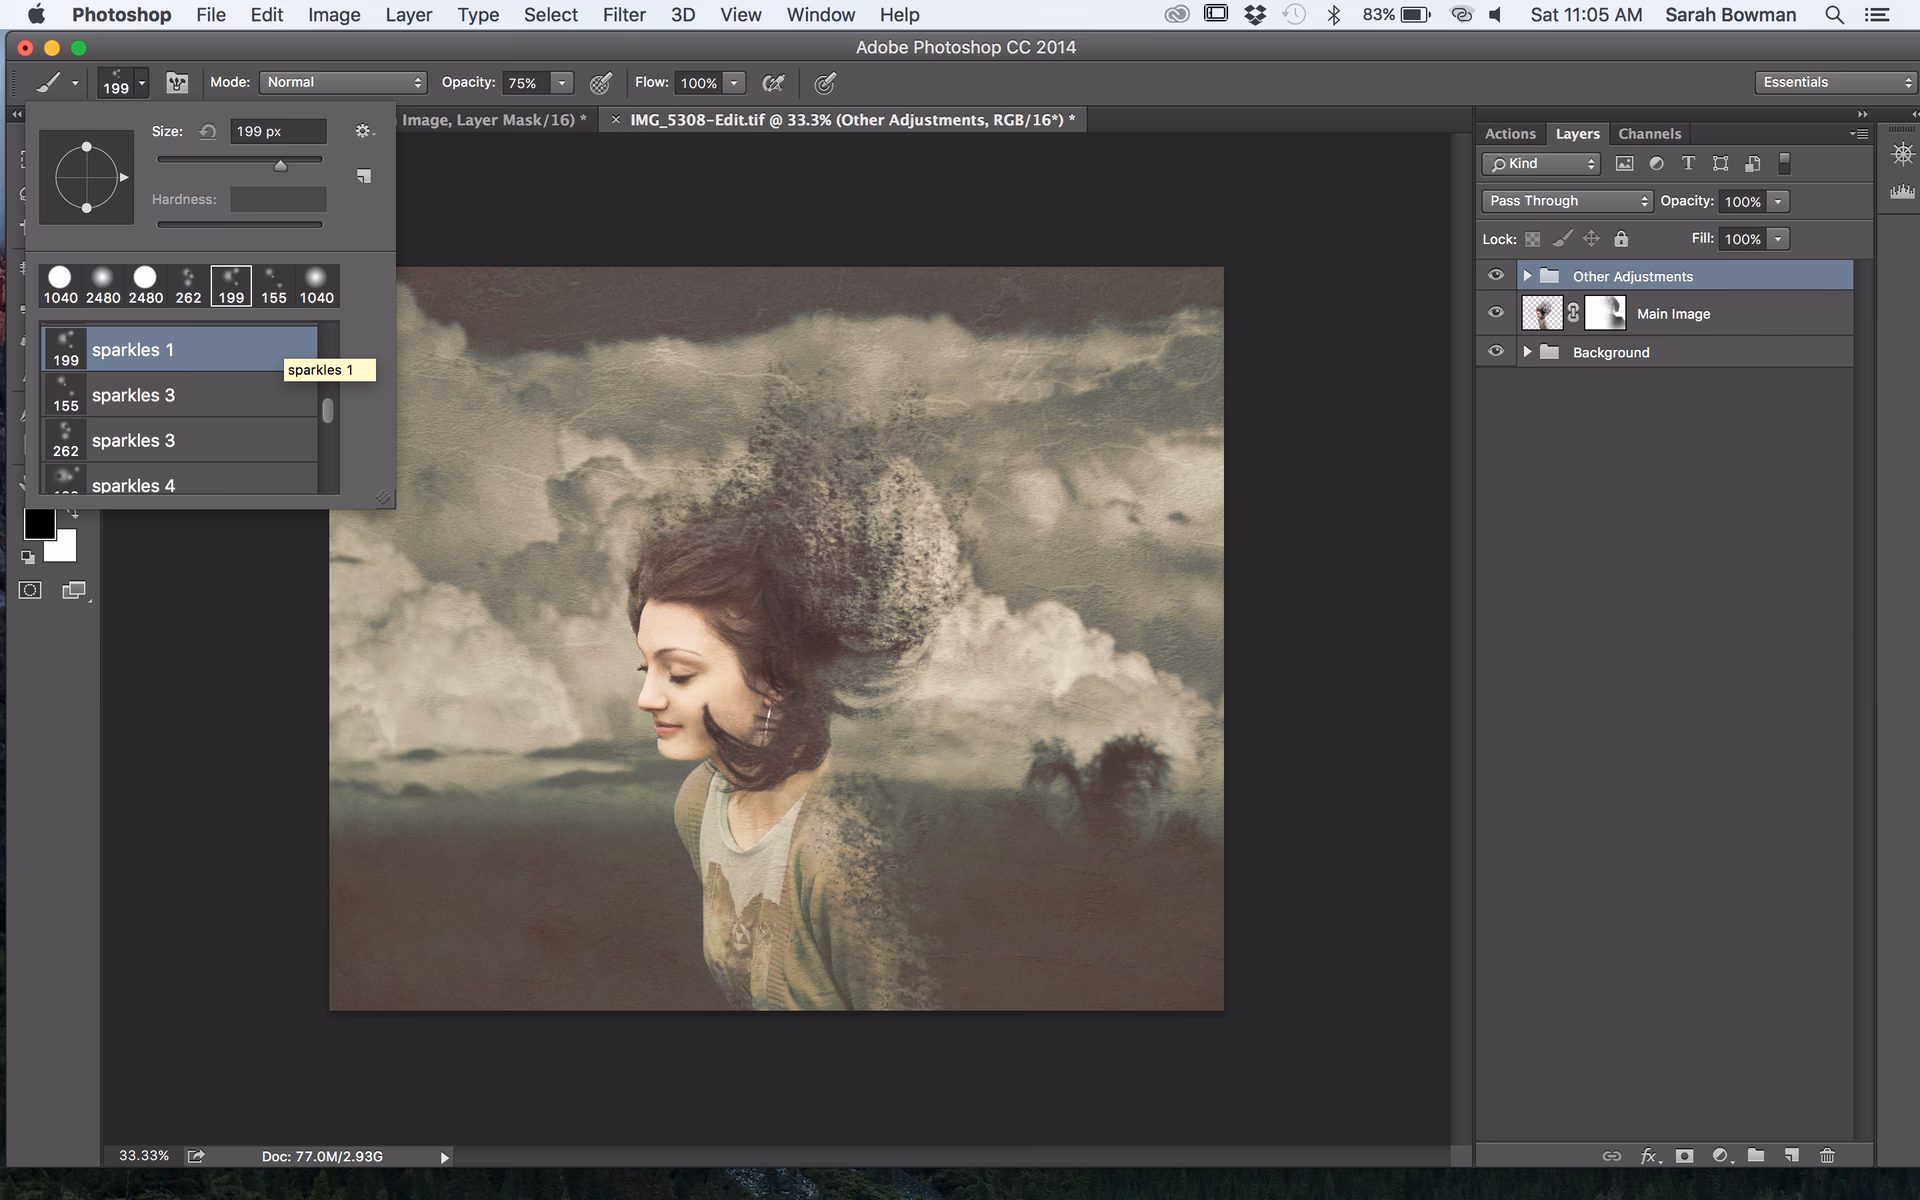The width and height of the screenshot is (1920, 1200).
Task: Link layers using the chain icon
Action: point(1612,1155)
